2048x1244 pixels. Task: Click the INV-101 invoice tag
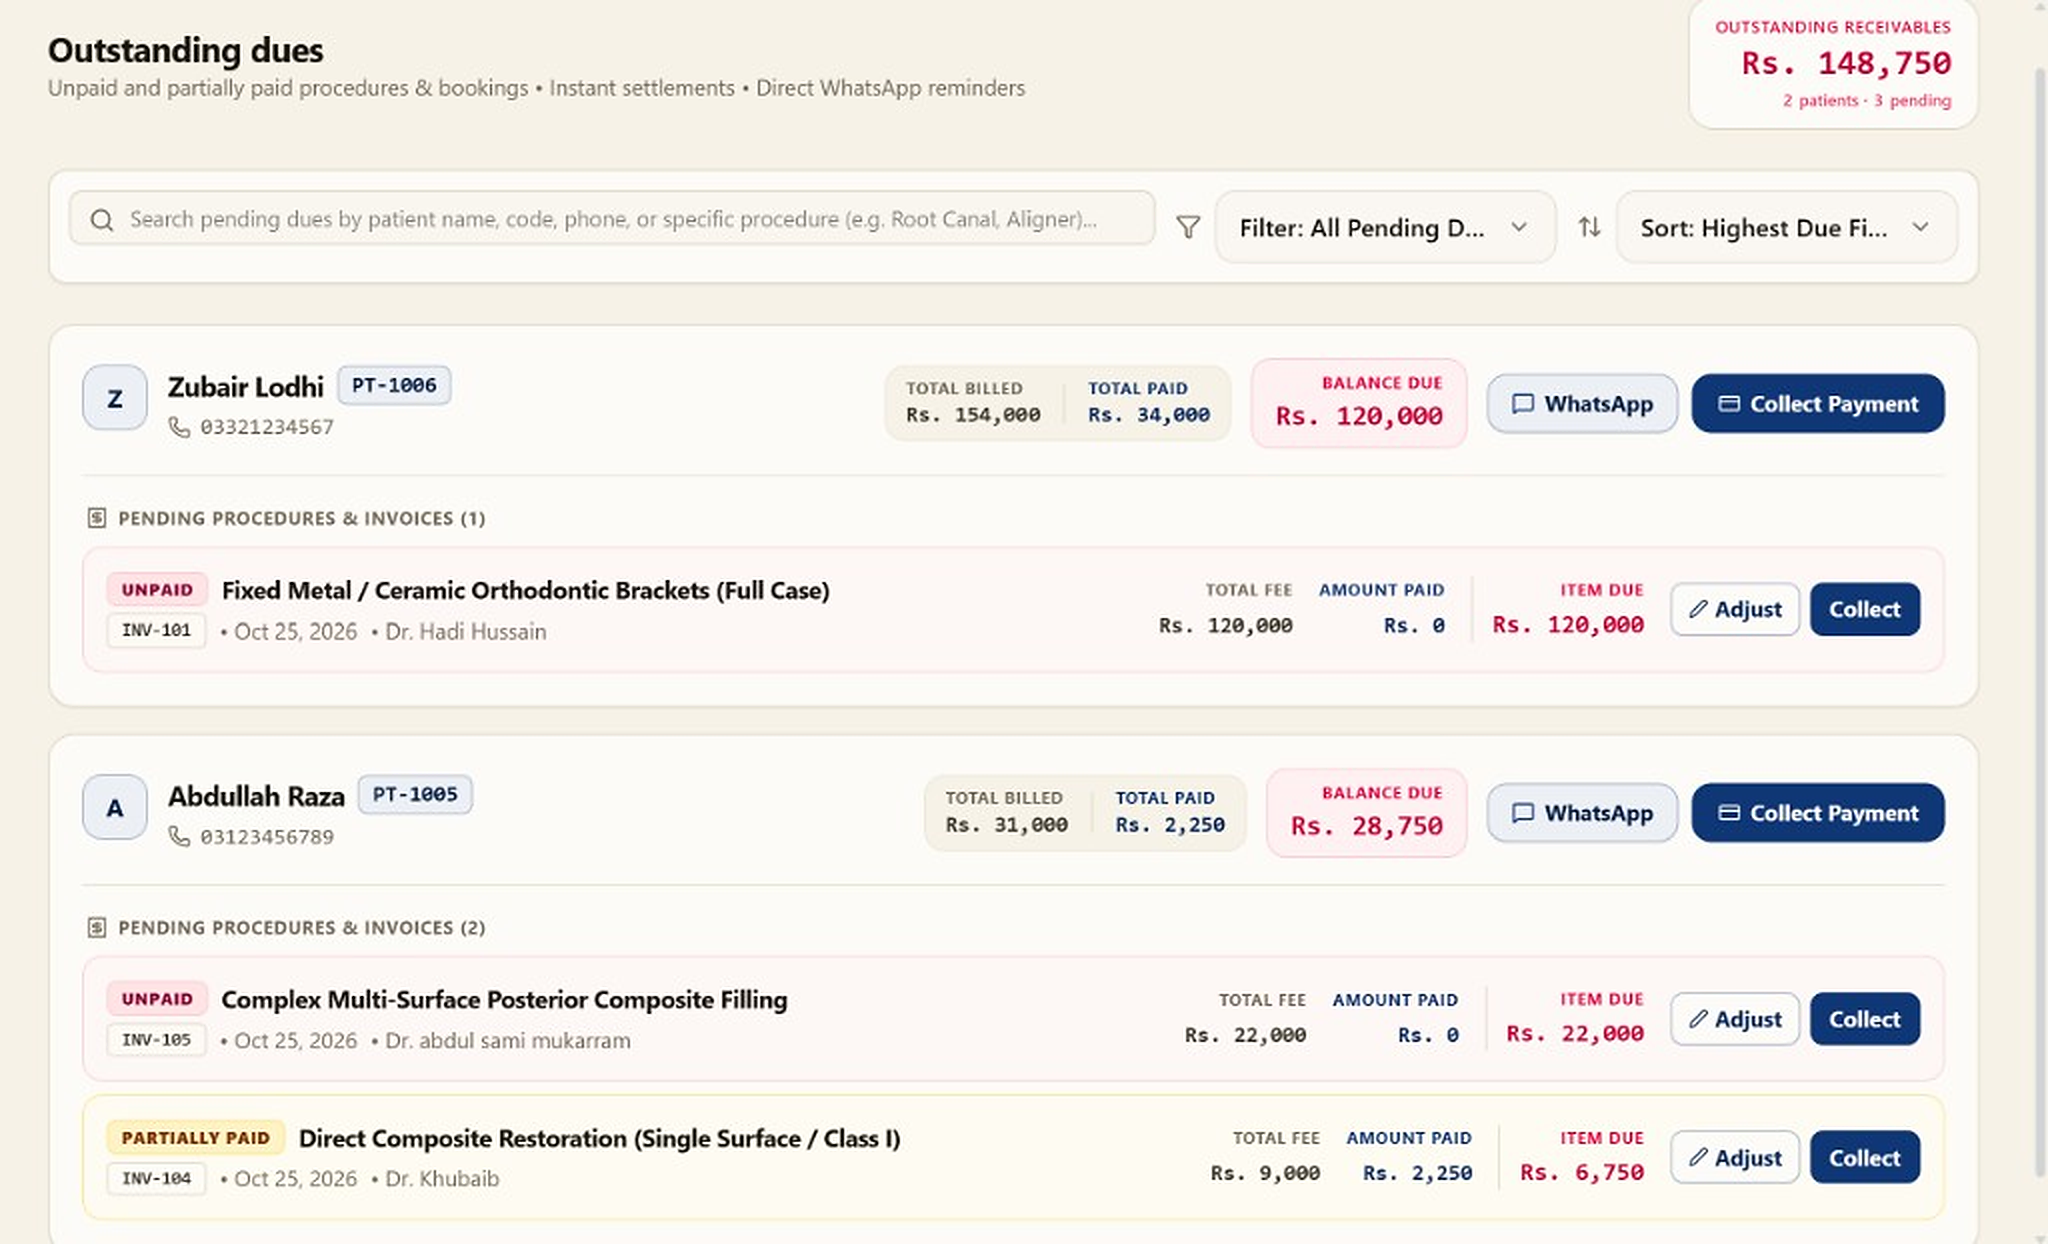[156, 630]
